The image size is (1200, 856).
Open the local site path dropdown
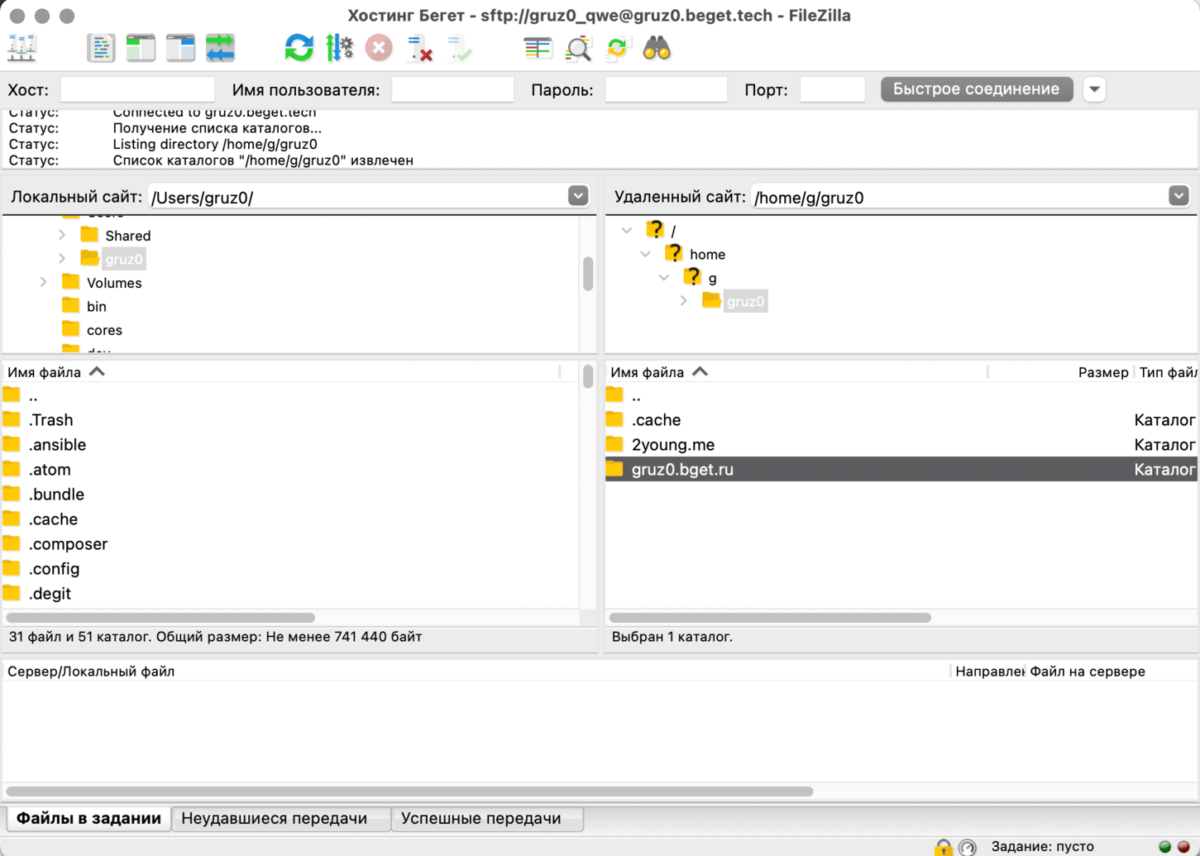point(578,196)
